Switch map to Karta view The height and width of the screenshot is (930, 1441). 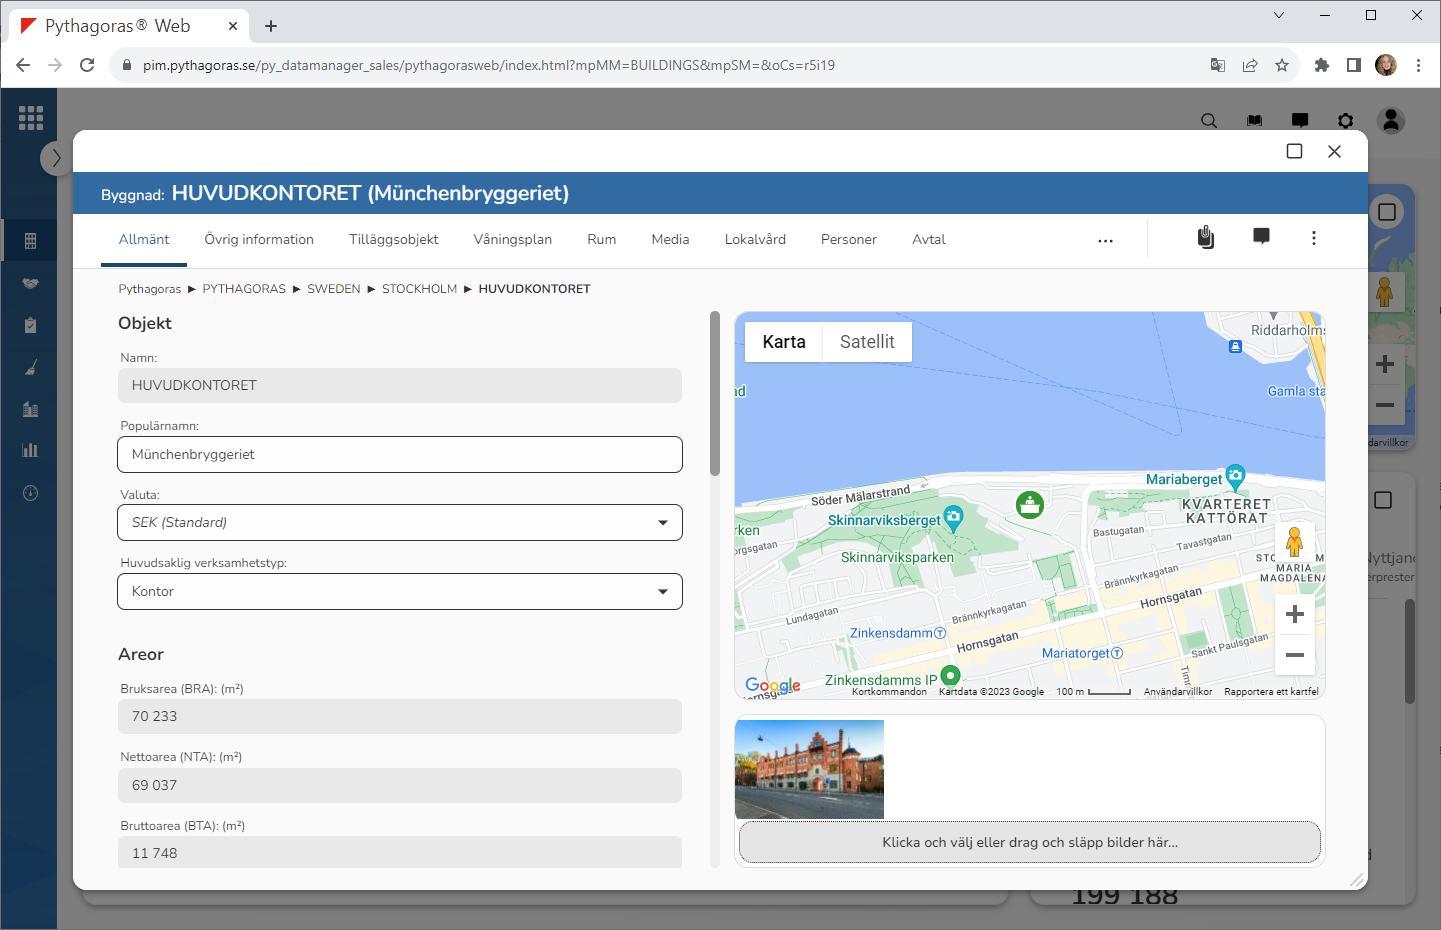click(783, 342)
